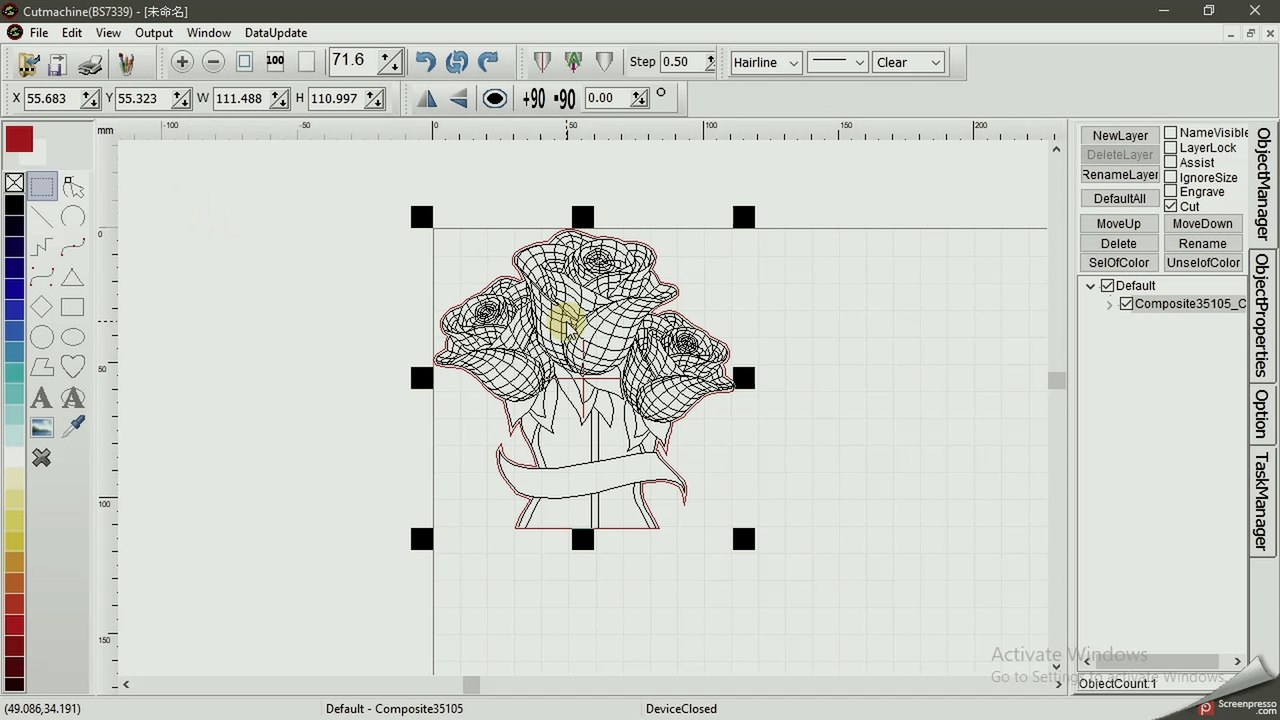Switch to the TaskManager tab
Viewport: 1280px width, 720px height.
(1262, 501)
